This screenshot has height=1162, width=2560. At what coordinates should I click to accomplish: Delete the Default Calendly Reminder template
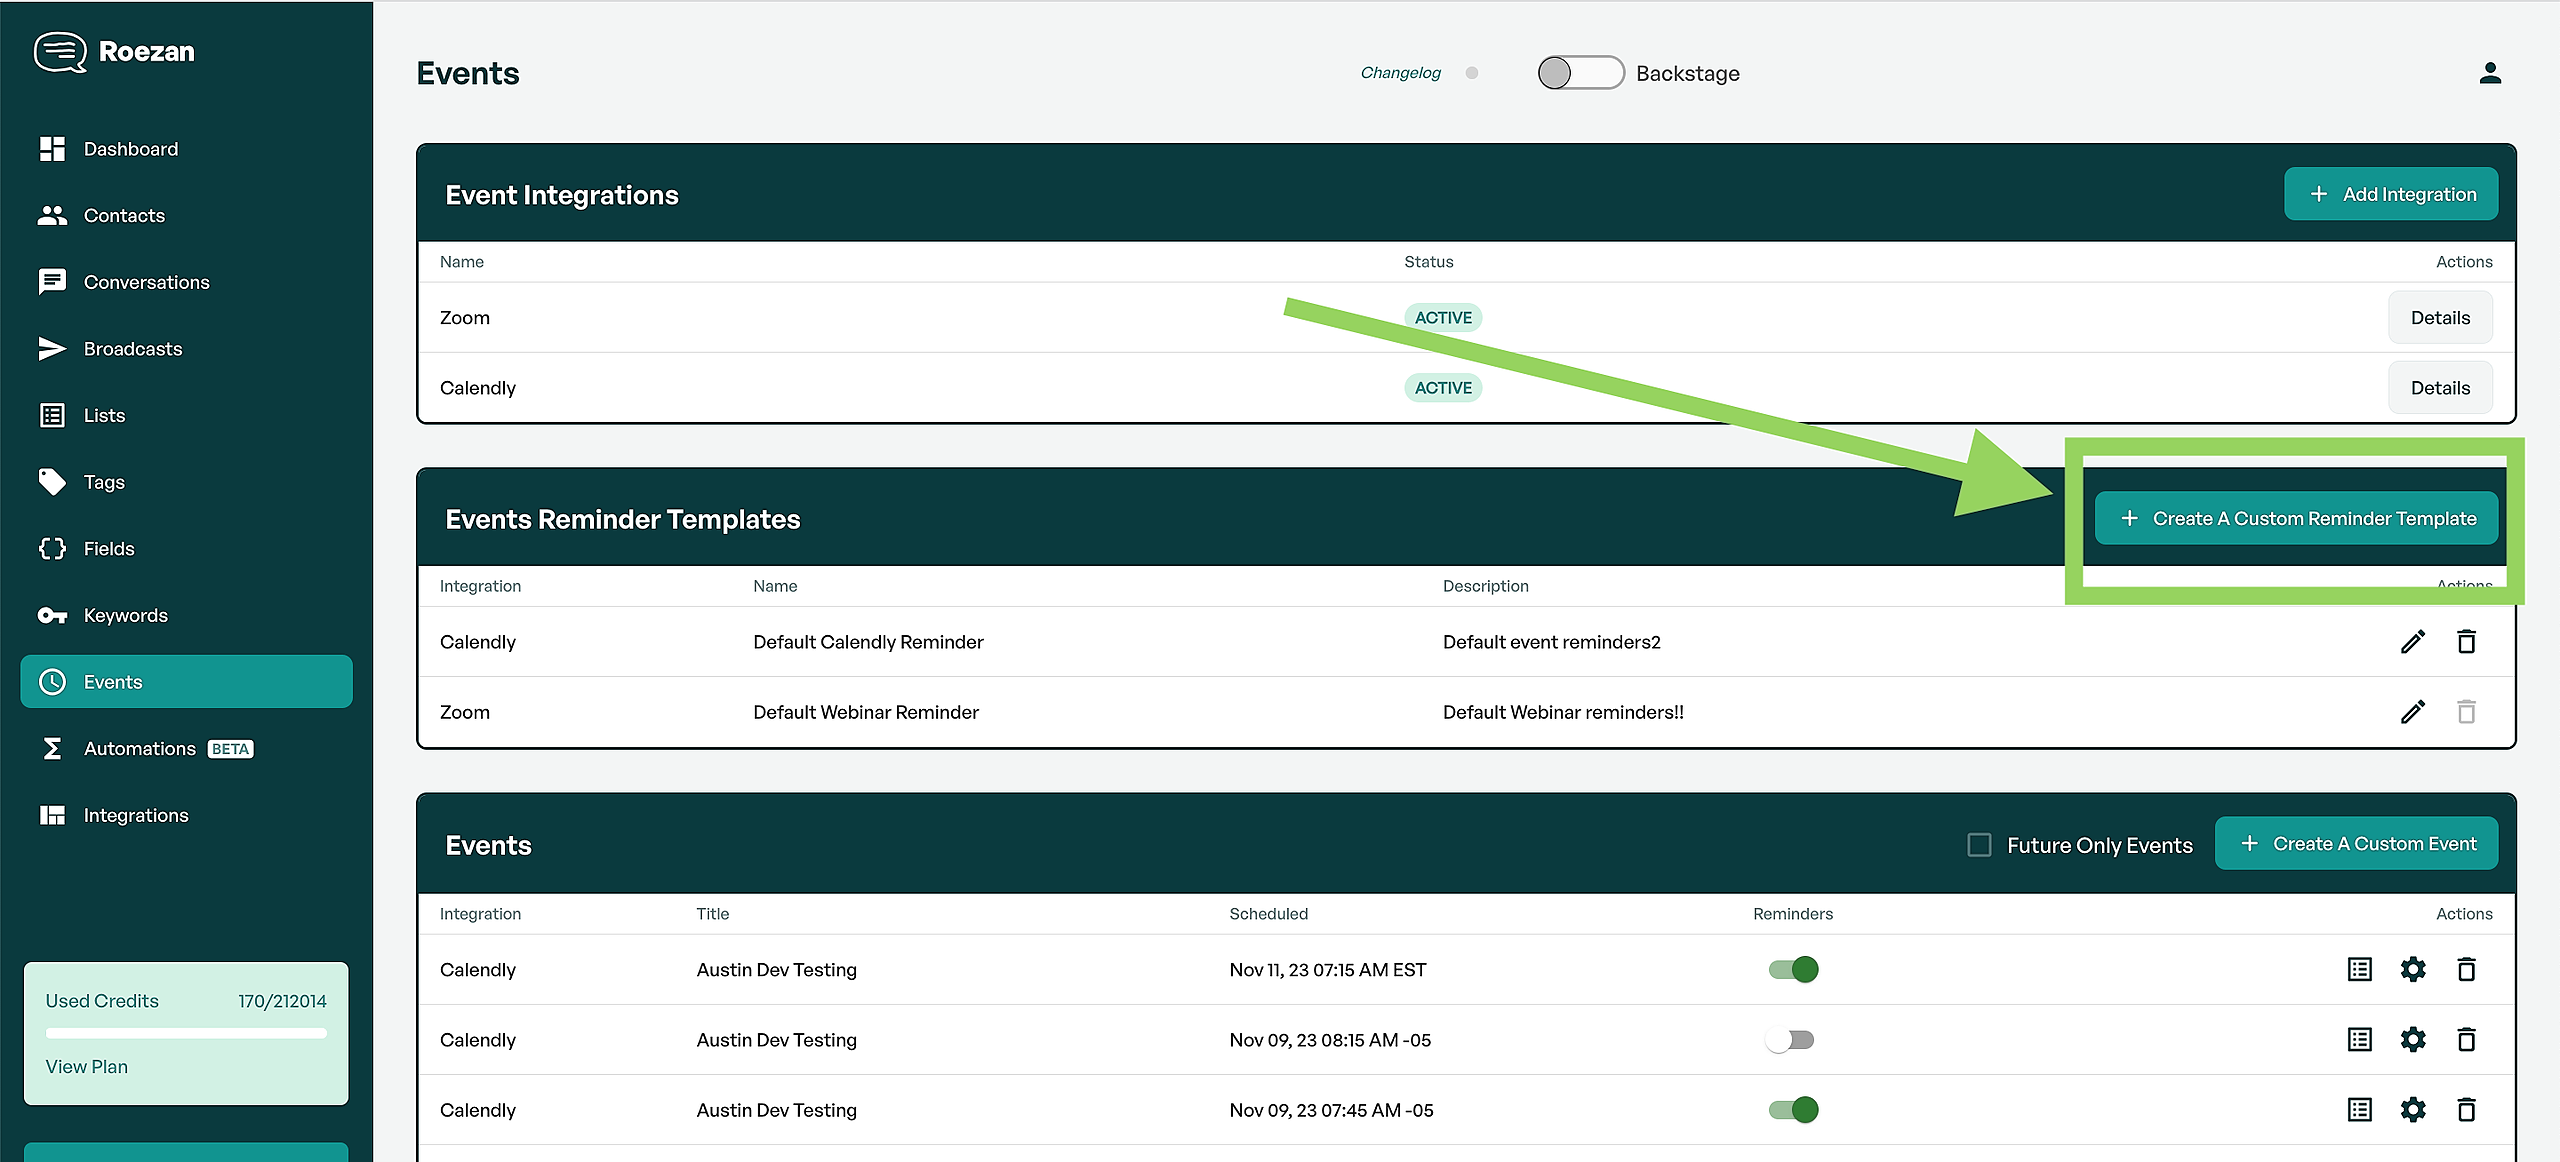[x=2466, y=642]
